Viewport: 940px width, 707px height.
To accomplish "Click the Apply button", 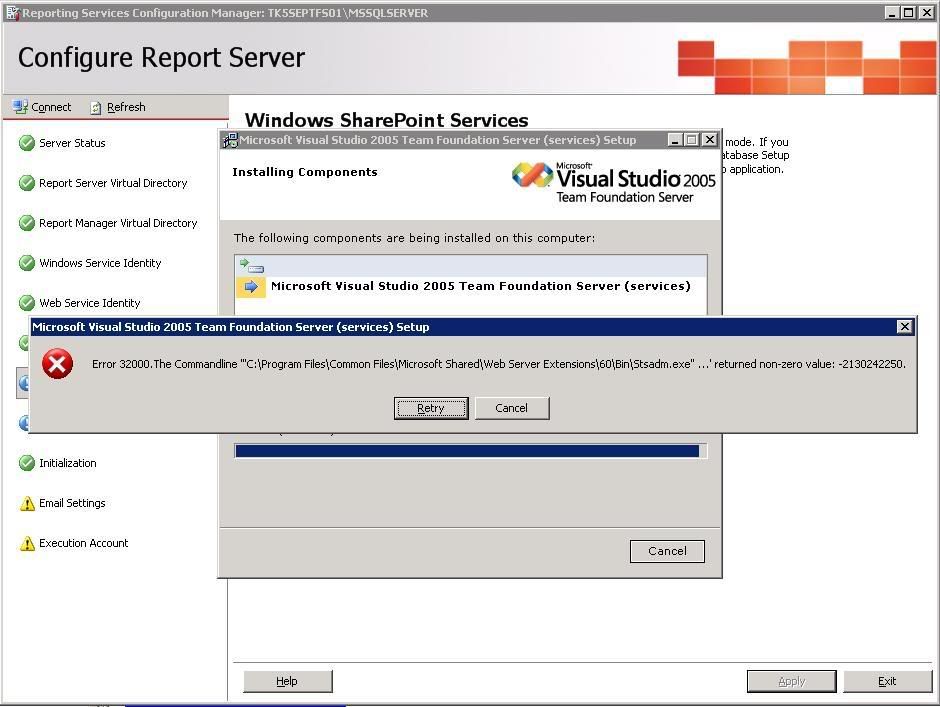I will pos(791,681).
